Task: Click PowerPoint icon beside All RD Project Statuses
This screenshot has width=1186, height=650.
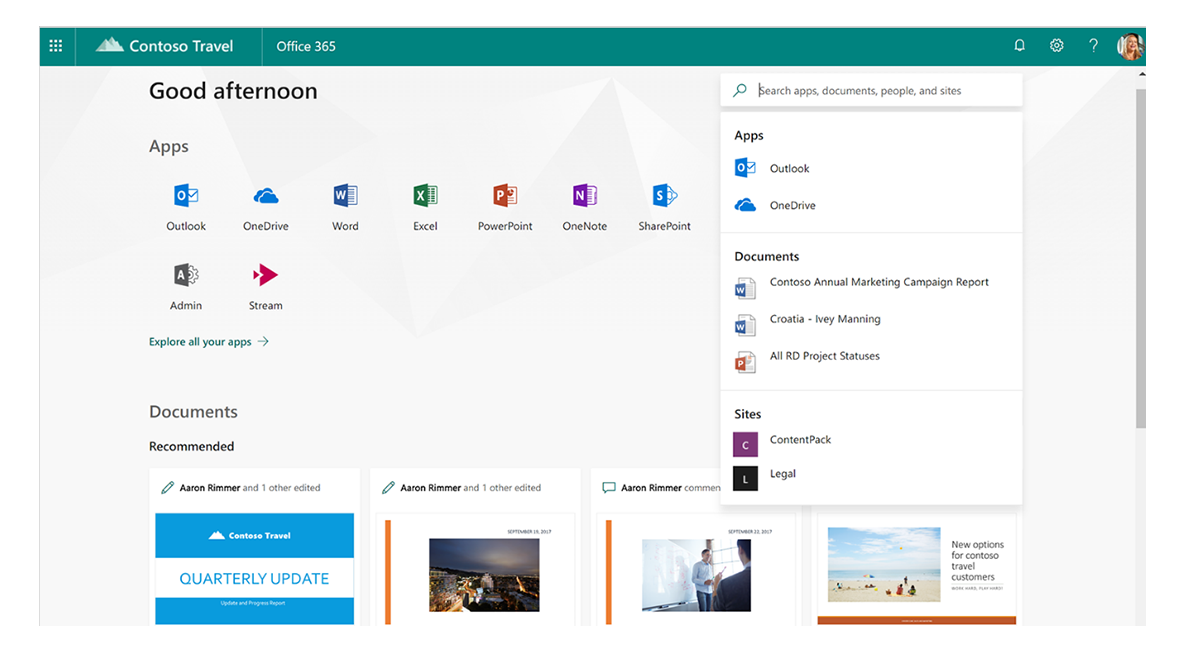Action: [x=745, y=362]
